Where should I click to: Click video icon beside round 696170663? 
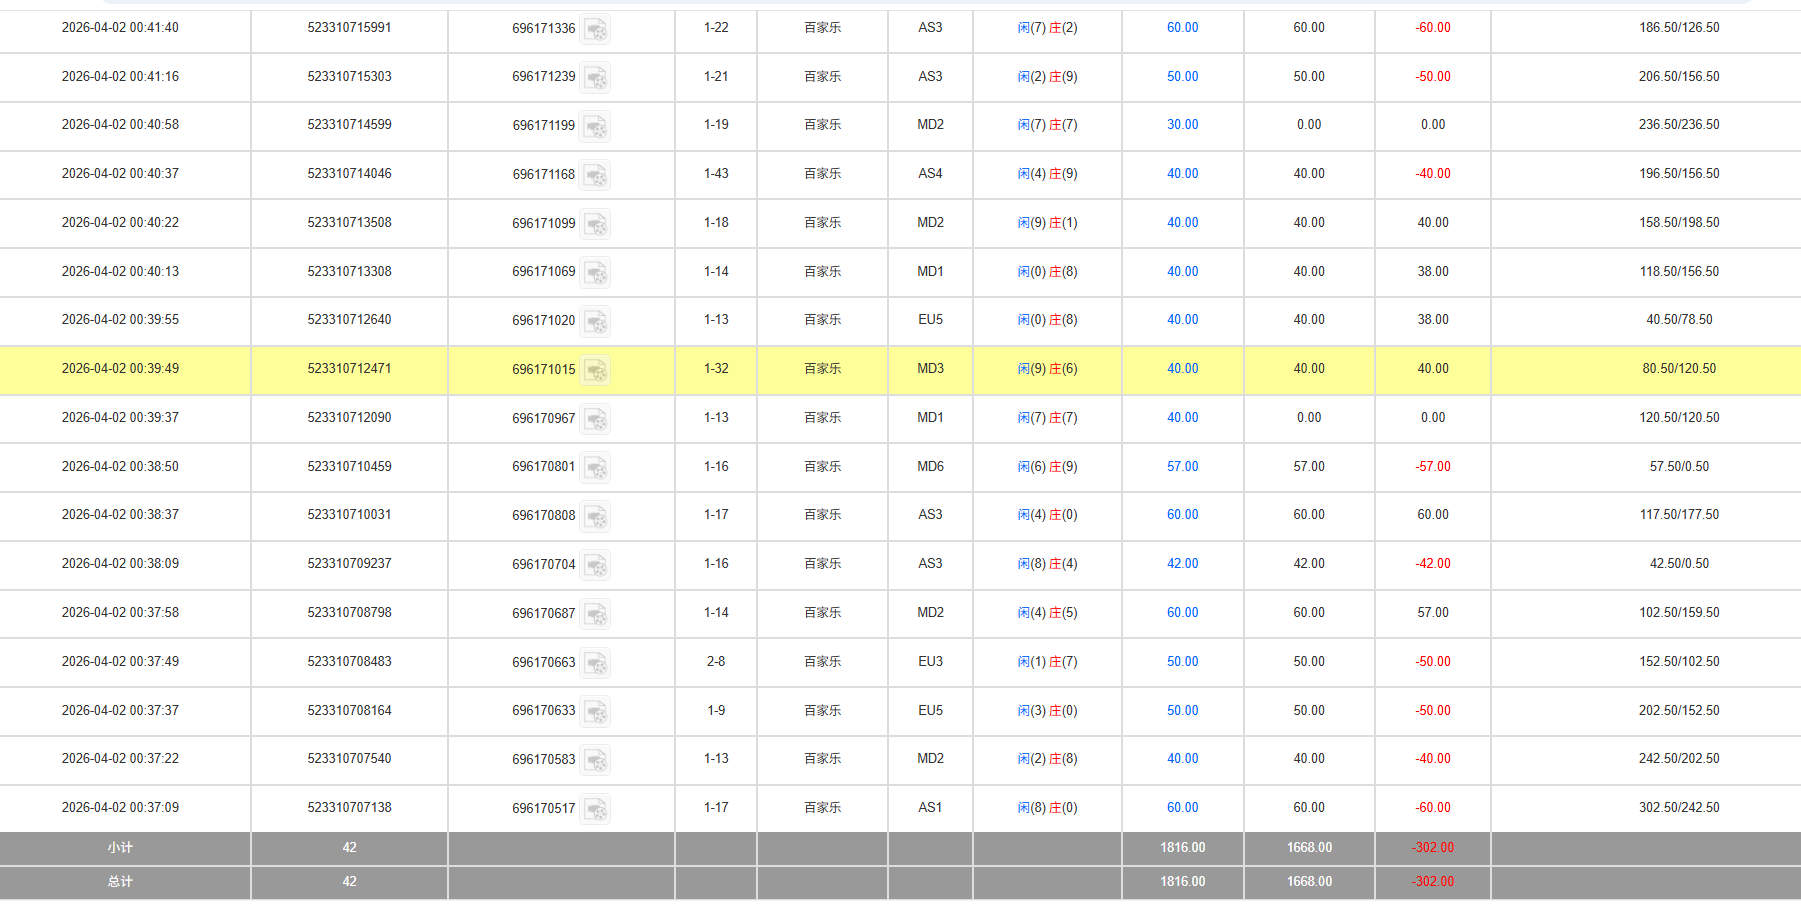pyautogui.click(x=596, y=663)
